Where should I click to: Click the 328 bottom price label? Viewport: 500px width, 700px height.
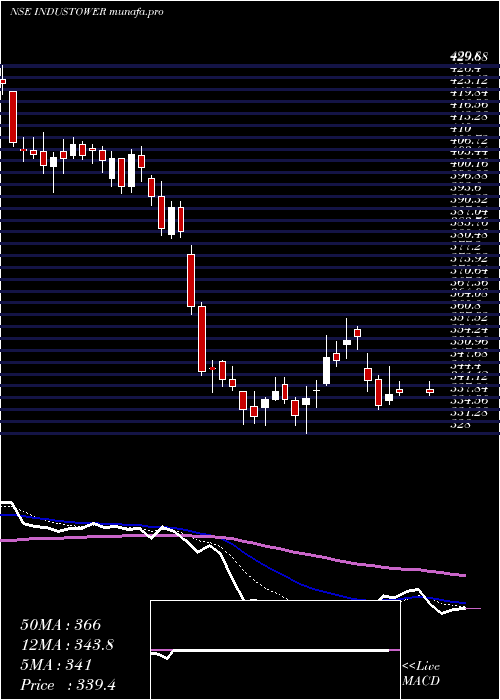tap(461, 425)
